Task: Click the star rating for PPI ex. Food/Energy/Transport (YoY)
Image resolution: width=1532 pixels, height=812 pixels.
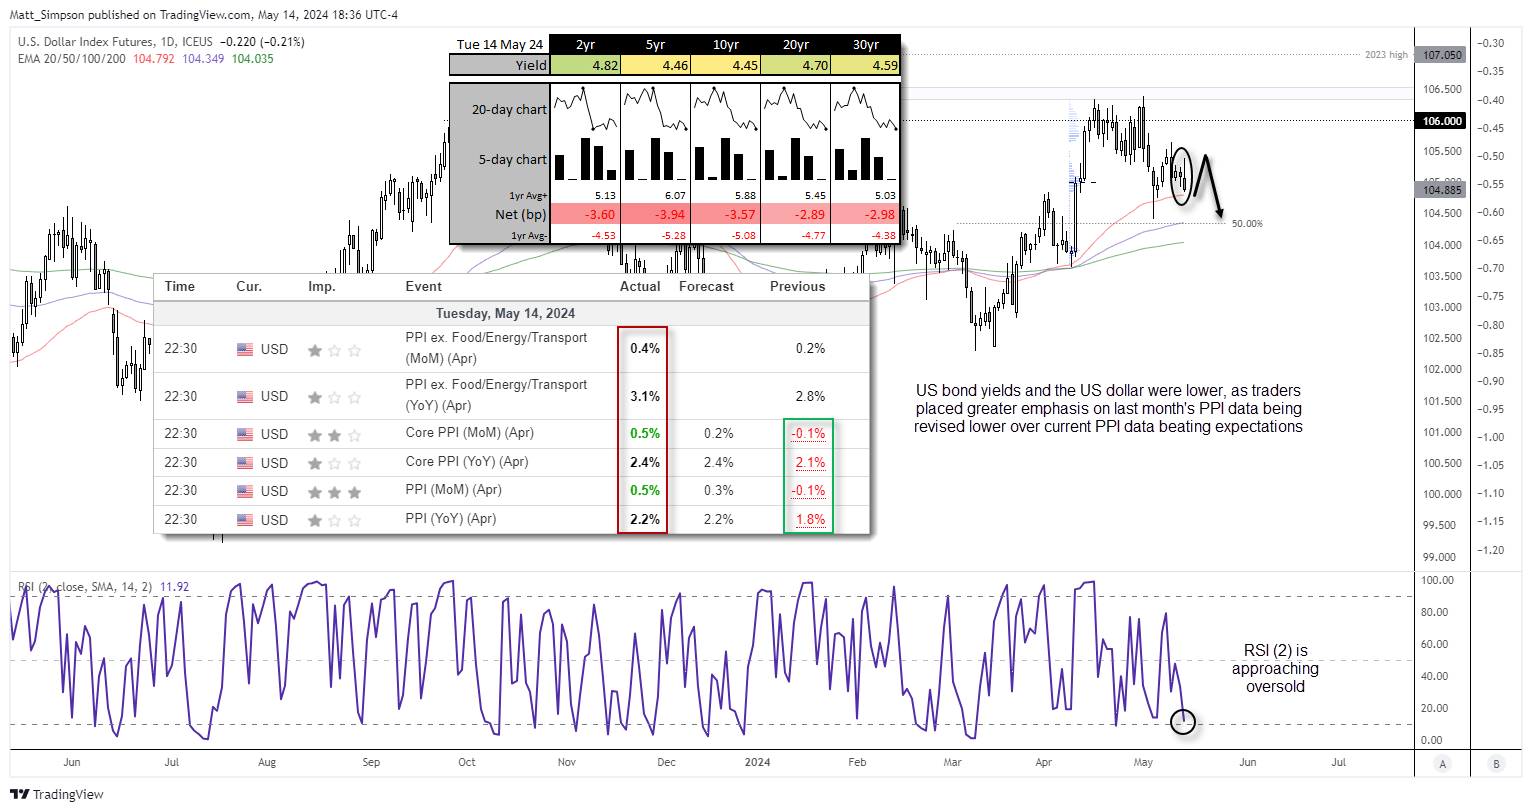Action: pos(334,397)
